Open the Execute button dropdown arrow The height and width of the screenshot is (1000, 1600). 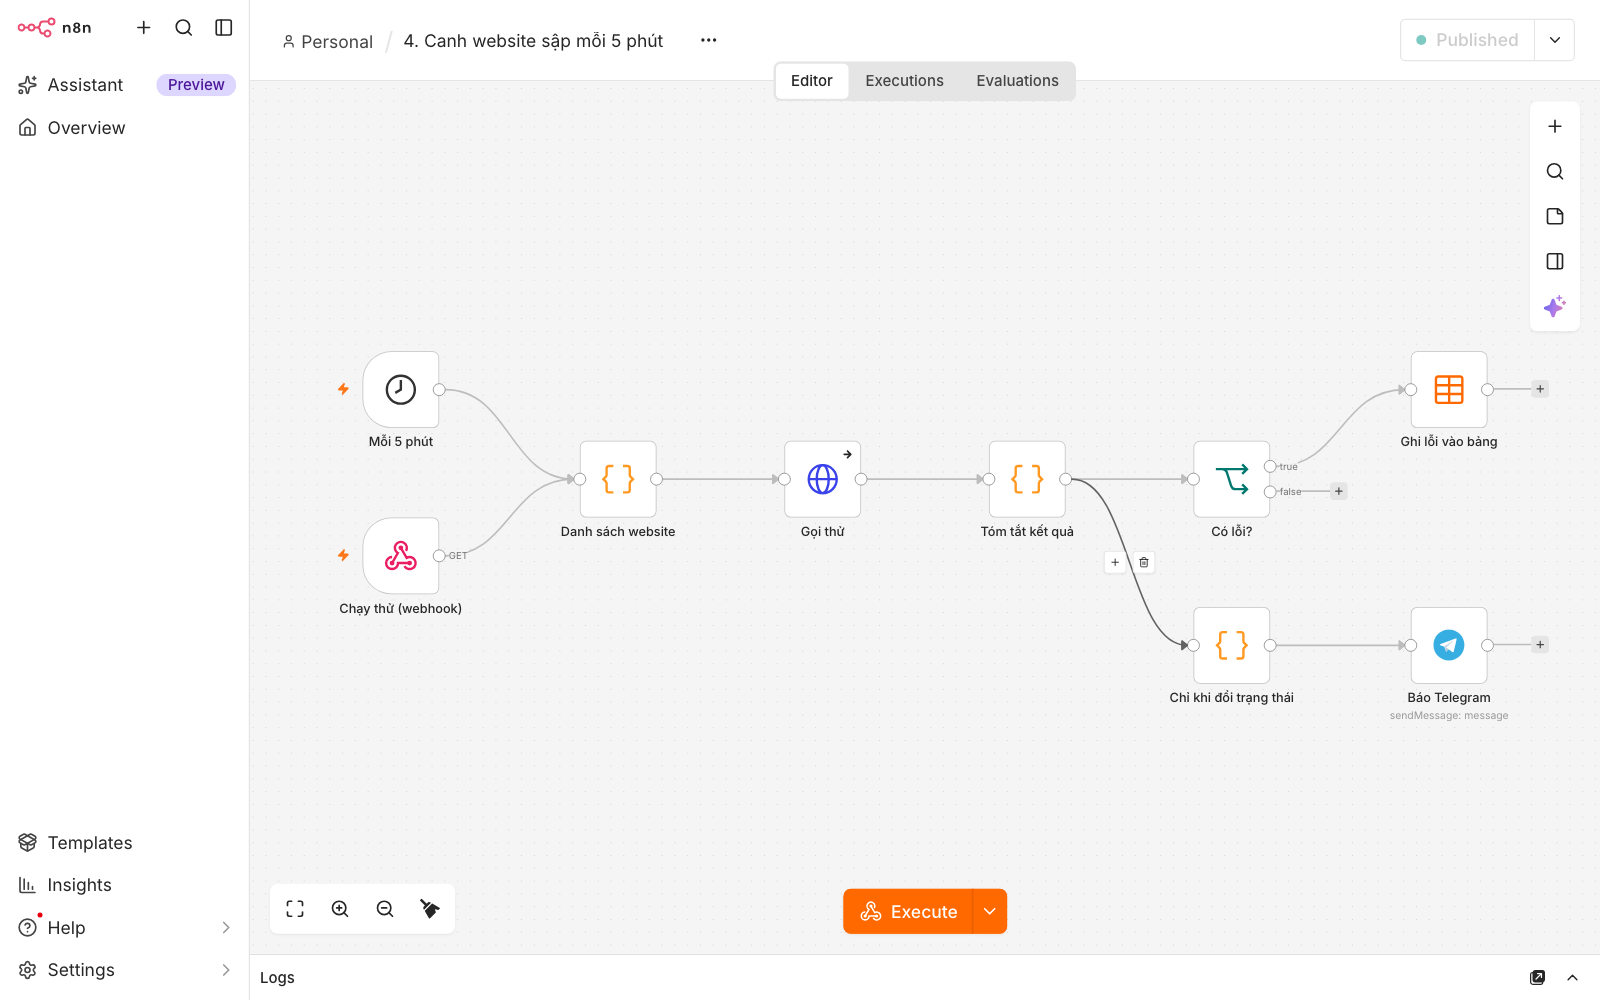[x=990, y=911]
